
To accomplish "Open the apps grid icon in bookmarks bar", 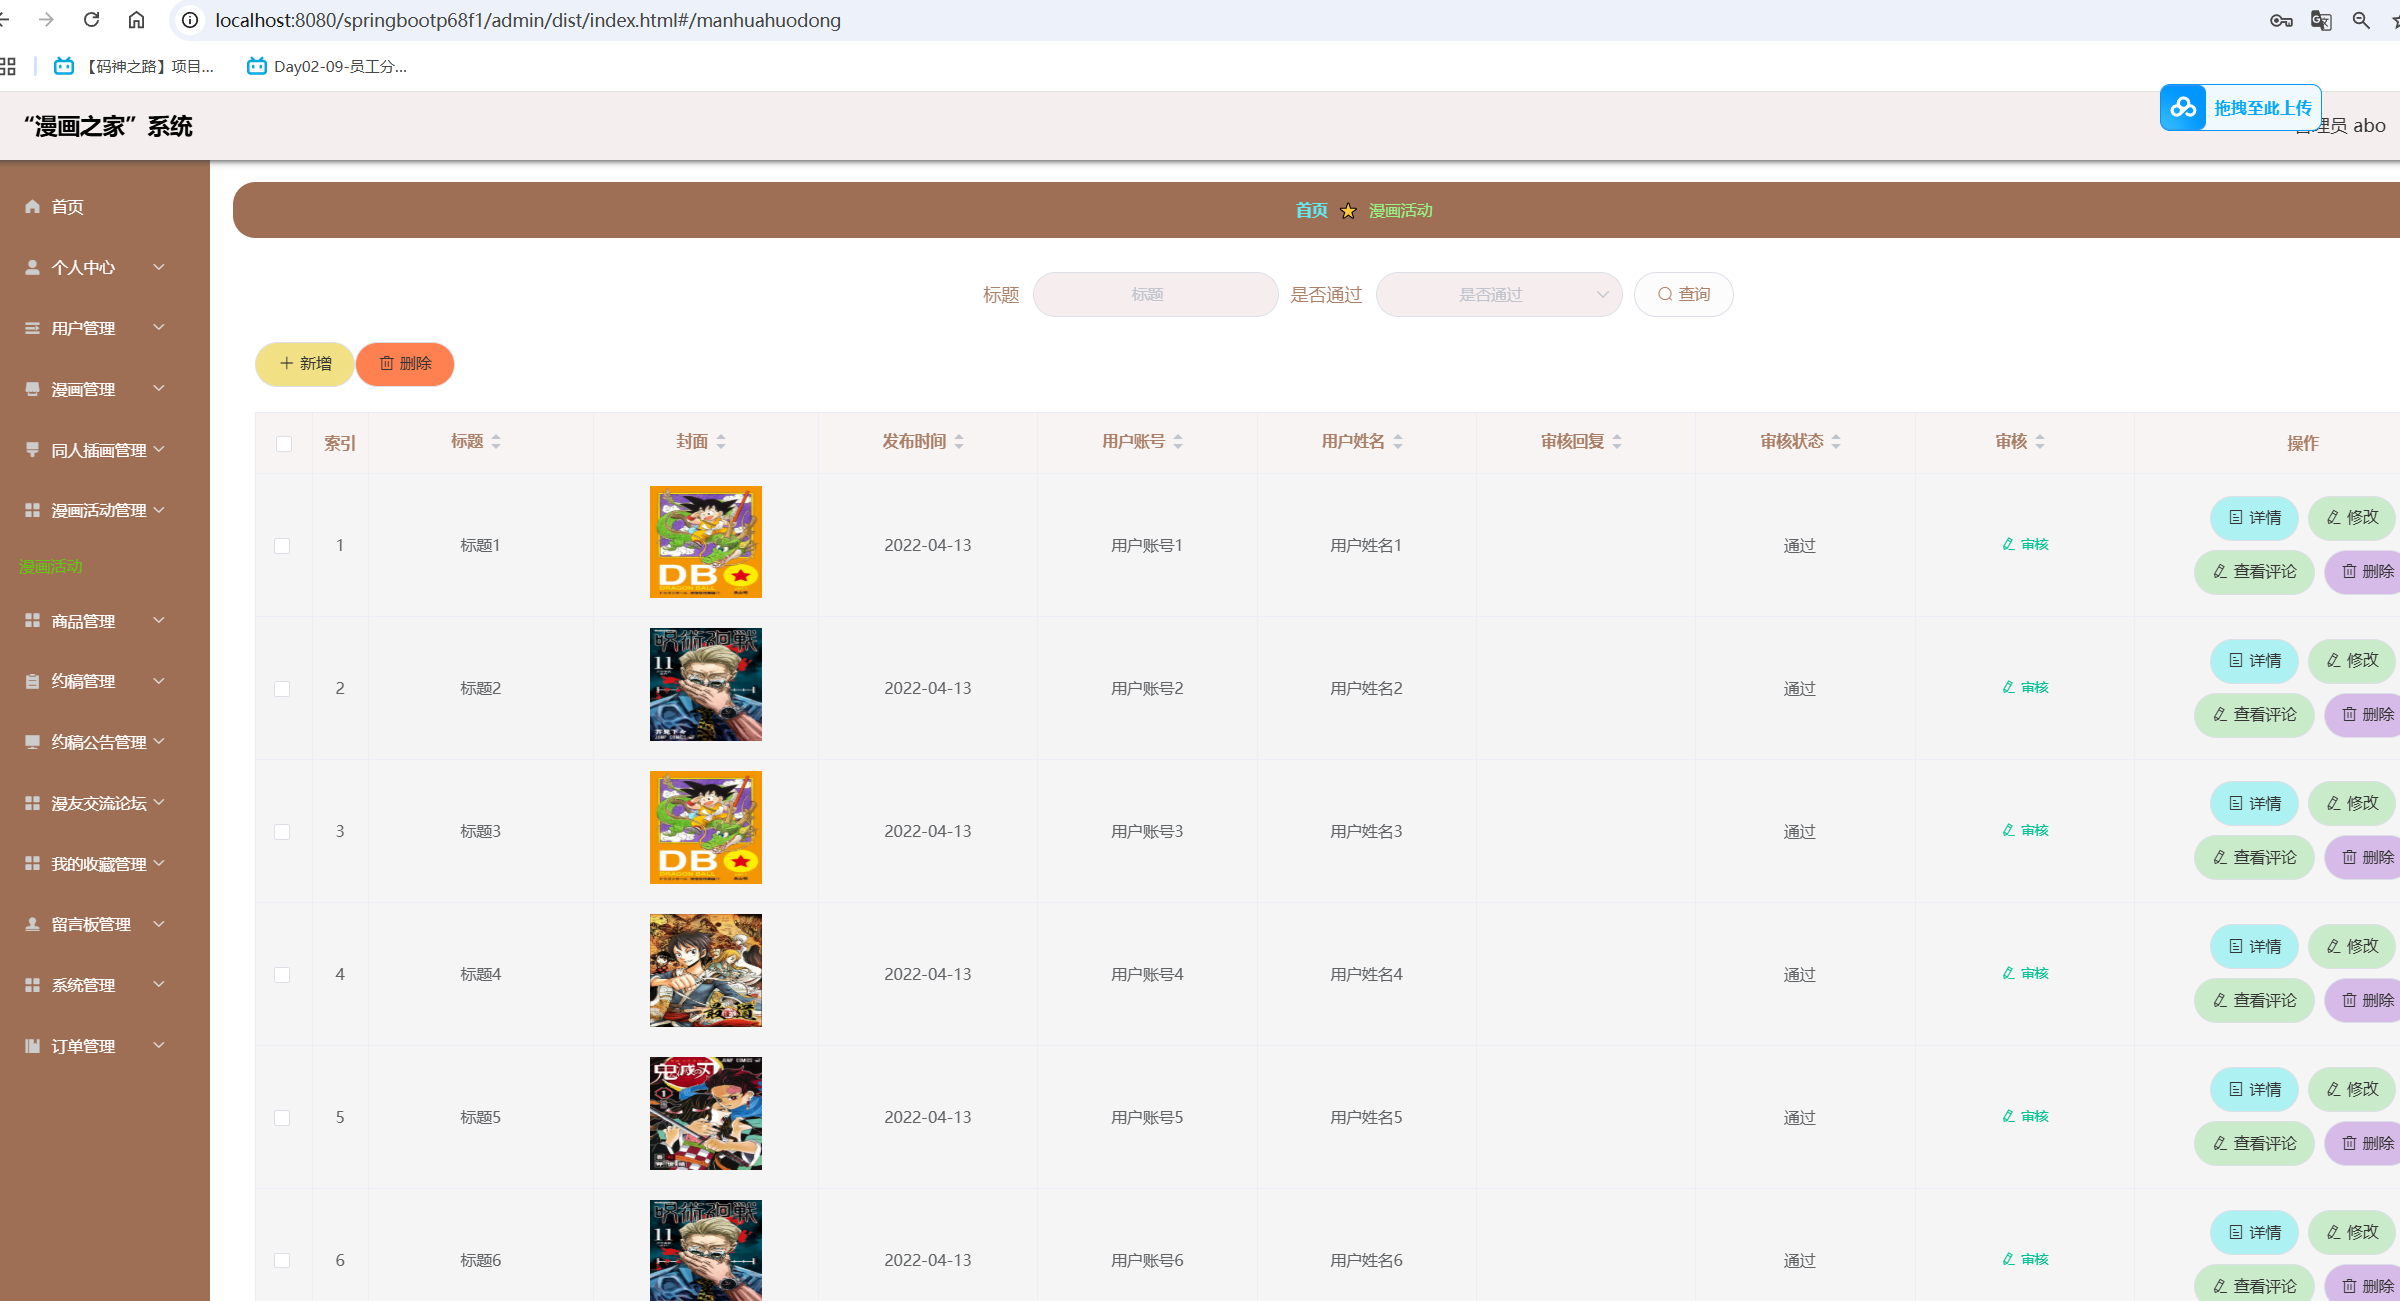I will pyautogui.click(x=8, y=67).
